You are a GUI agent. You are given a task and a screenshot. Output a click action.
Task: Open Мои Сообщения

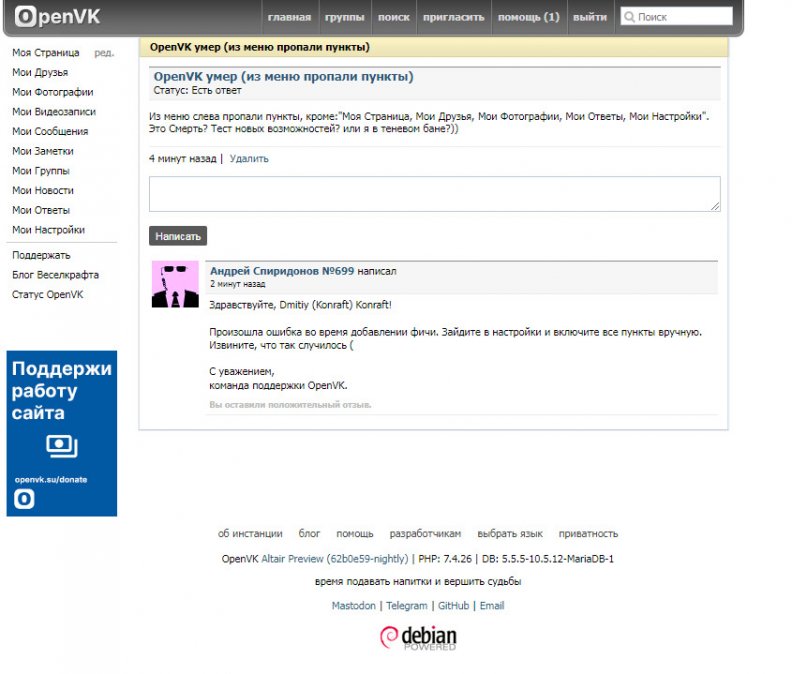(50, 131)
